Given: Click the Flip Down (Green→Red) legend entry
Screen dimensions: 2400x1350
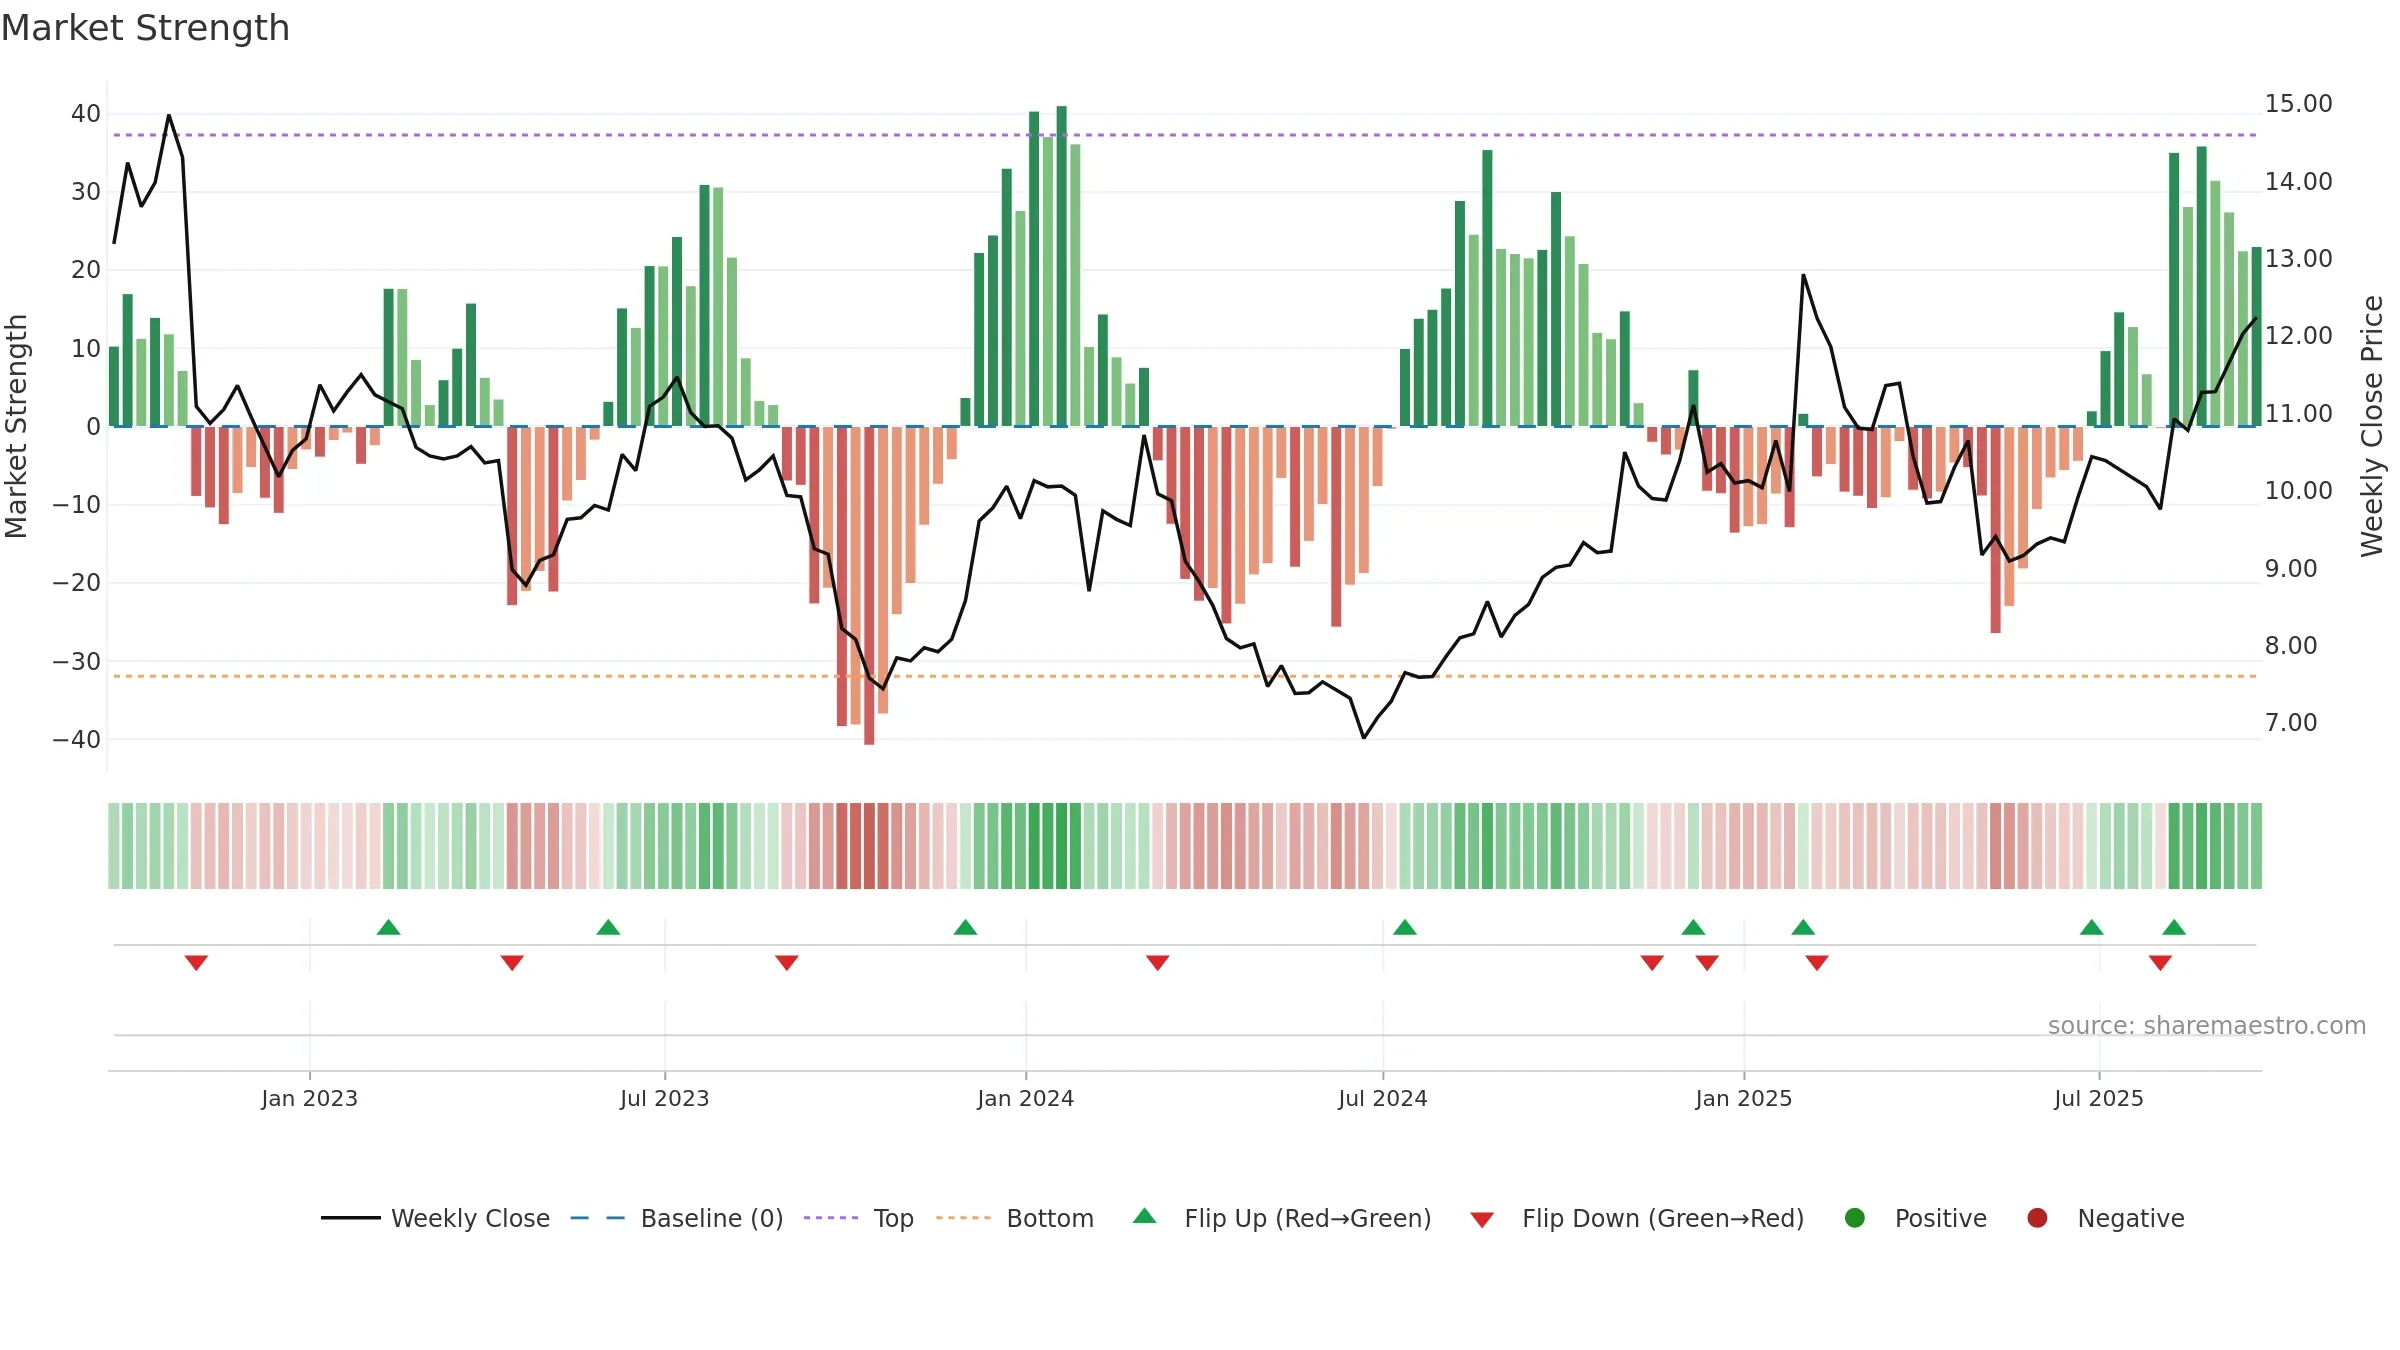Looking at the screenshot, I should point(1637,1218).
